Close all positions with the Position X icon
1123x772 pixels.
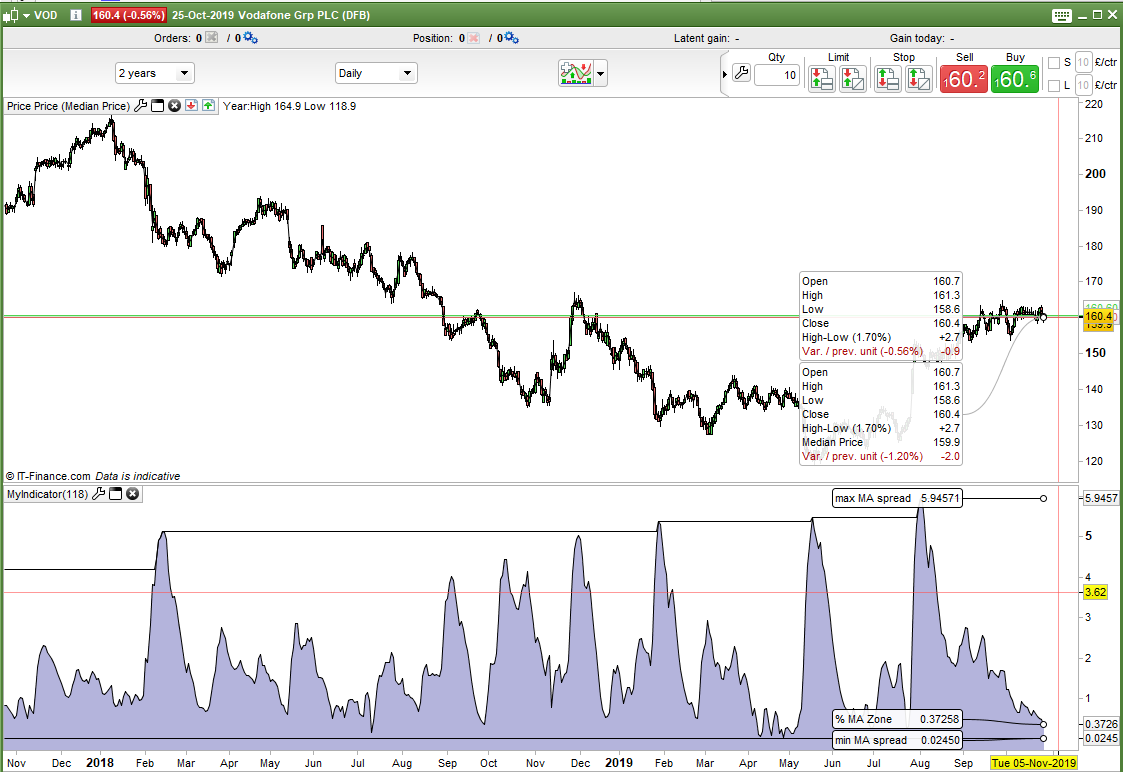click(x=473, y=37)
